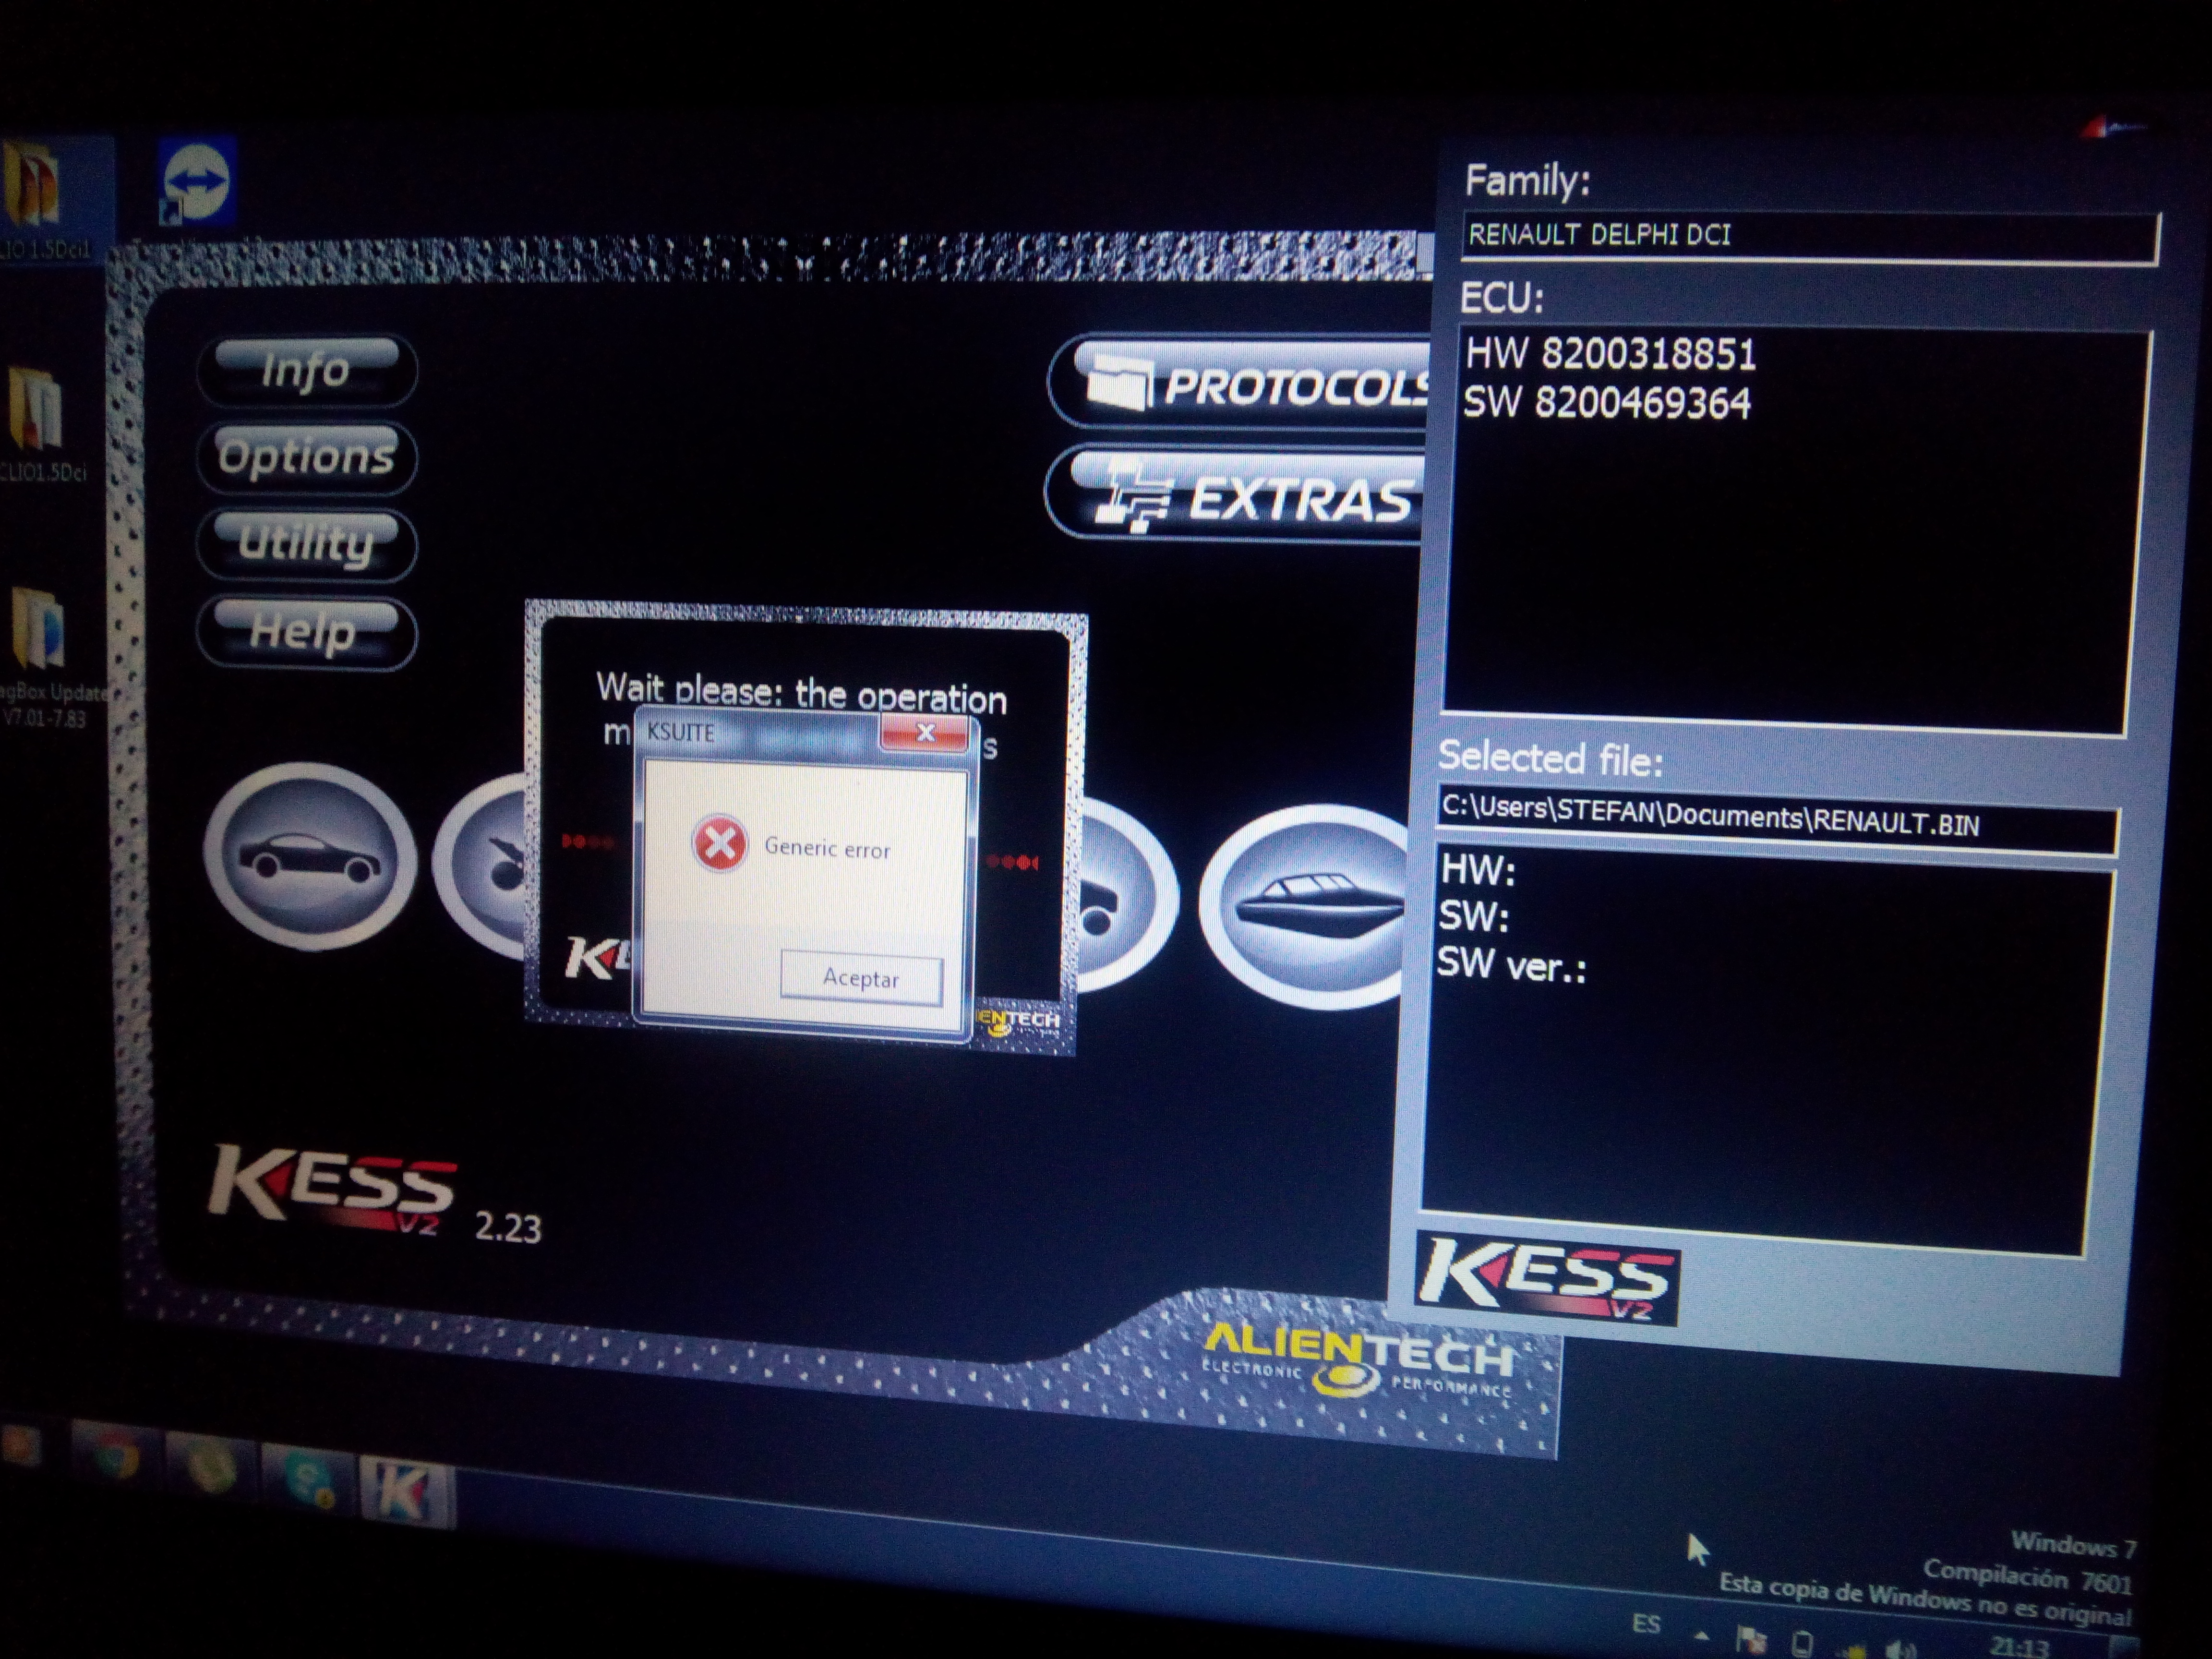Click the 'HW:' label in file info box

click(1478, 871)
